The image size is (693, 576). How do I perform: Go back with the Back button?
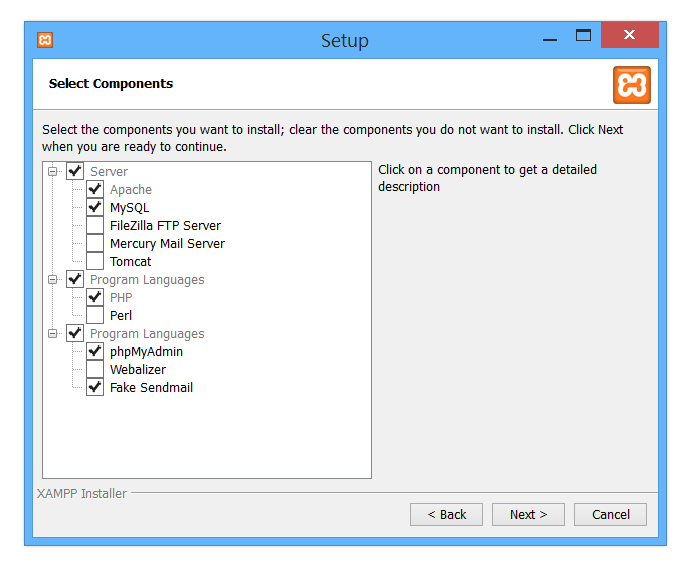pyautogui.click(x=447, y=514)
